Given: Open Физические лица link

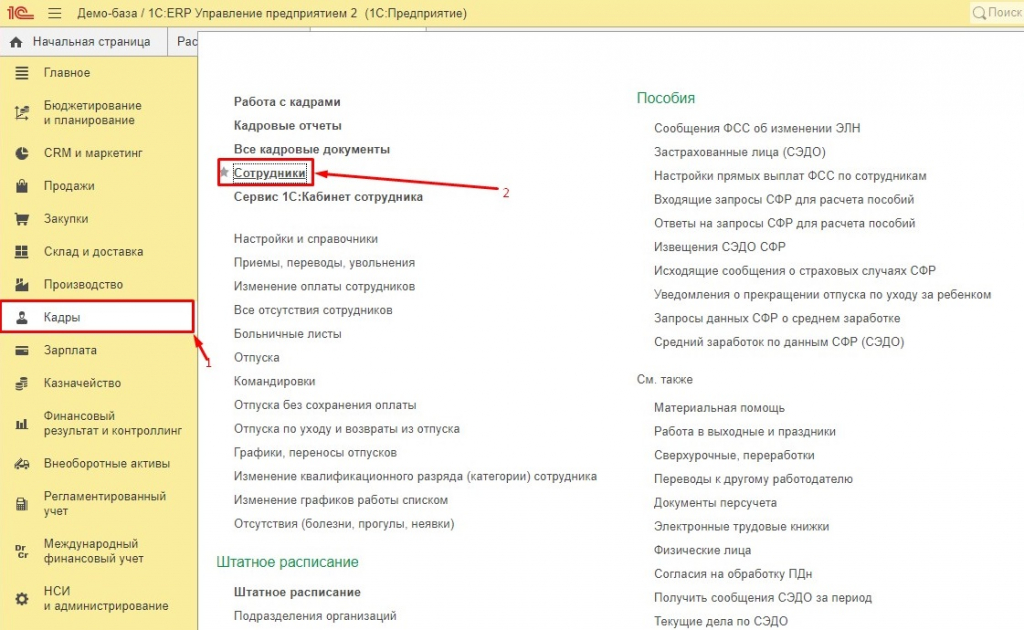Looking at the screenshot, I should click(702, 550).
